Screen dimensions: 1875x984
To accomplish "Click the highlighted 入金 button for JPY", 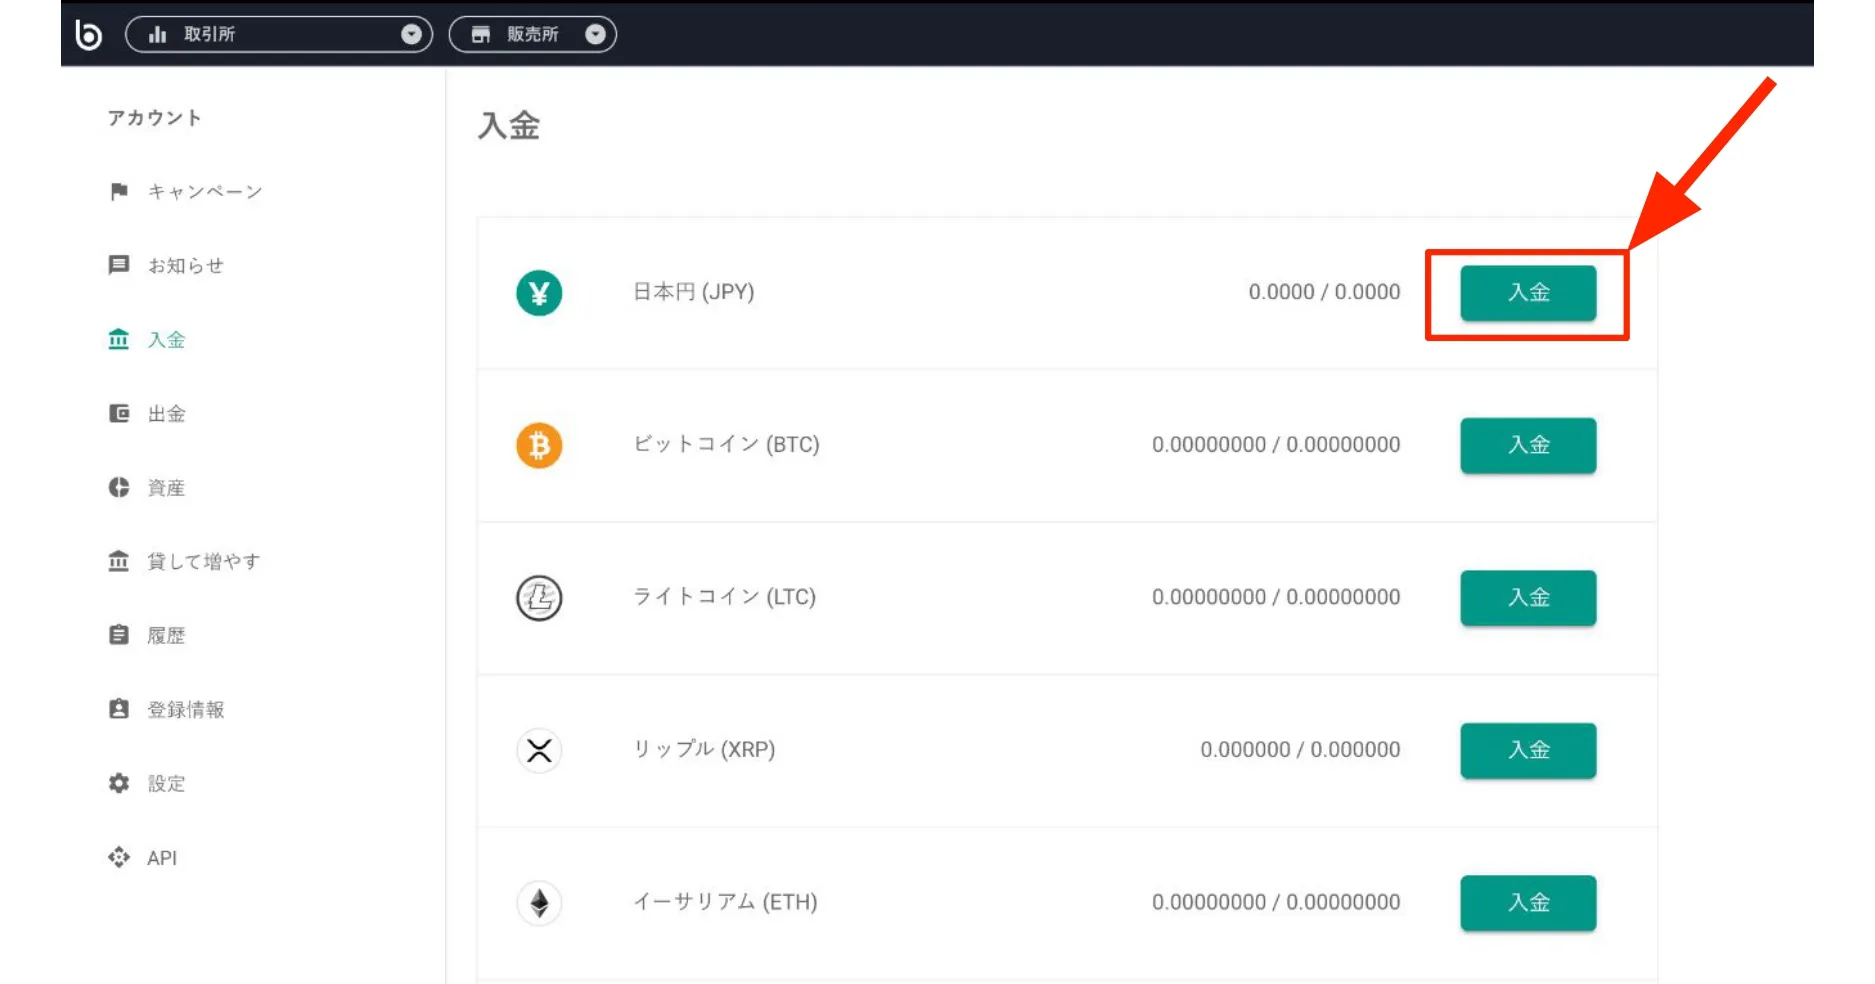I will tap(1528, 293).
